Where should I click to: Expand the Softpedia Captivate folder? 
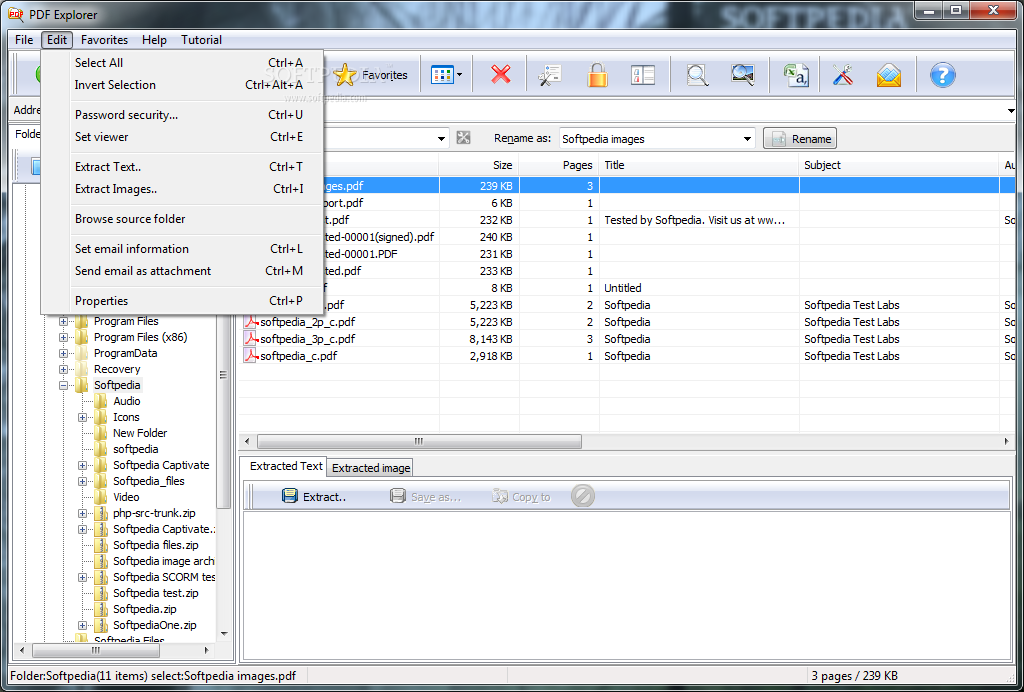click(x=82, y=465)
